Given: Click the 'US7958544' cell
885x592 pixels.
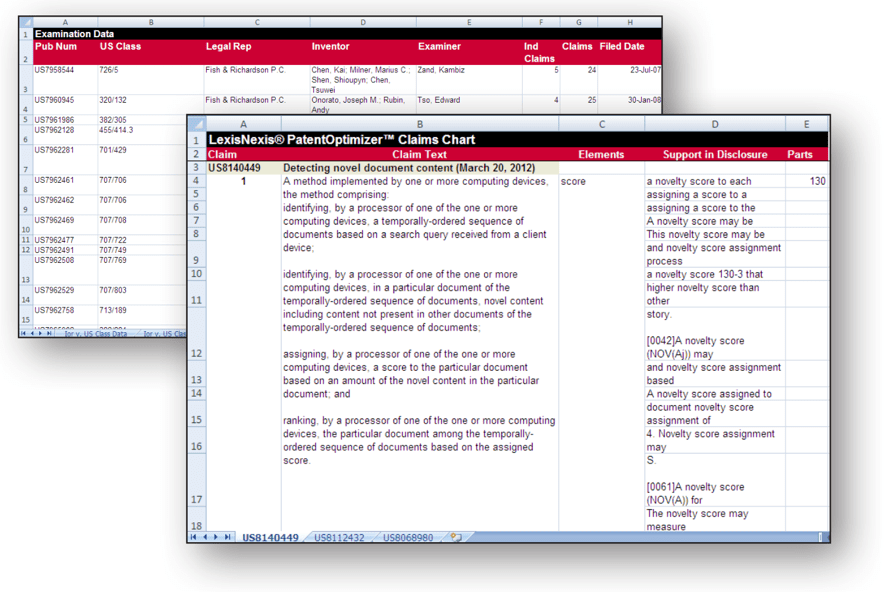Looking at the screenshot, I should pyautogui.click(x=65, y=80).
